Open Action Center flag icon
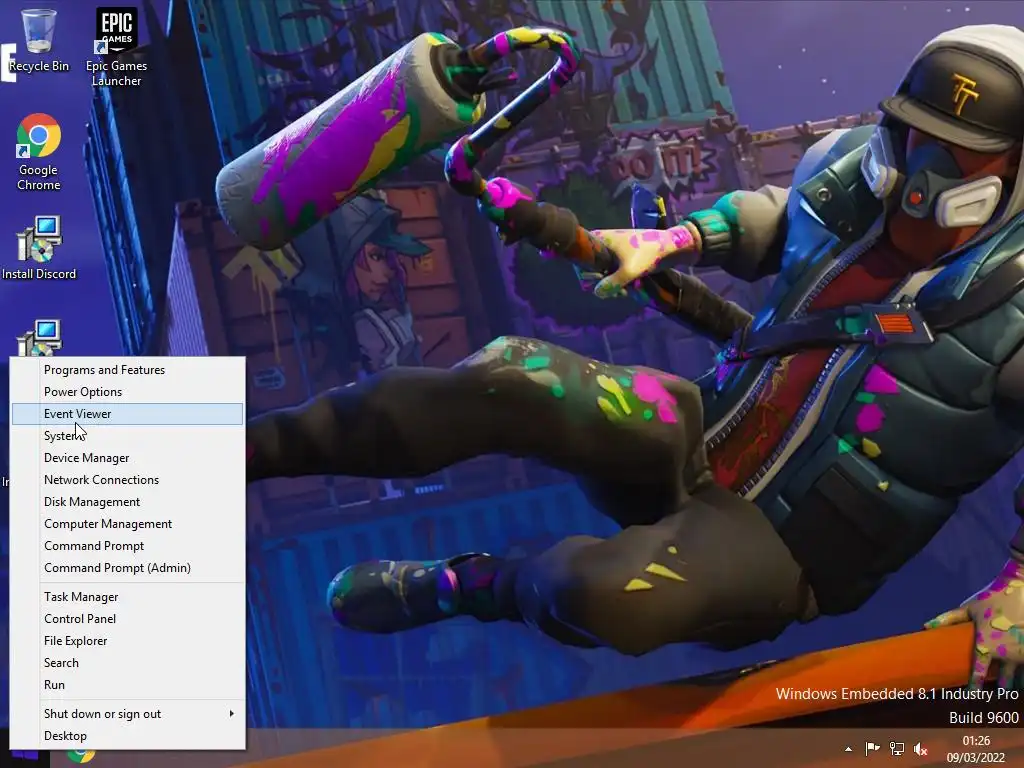Image resolution: width=1024 pixels, height=768 pixels. pos(872,749)
